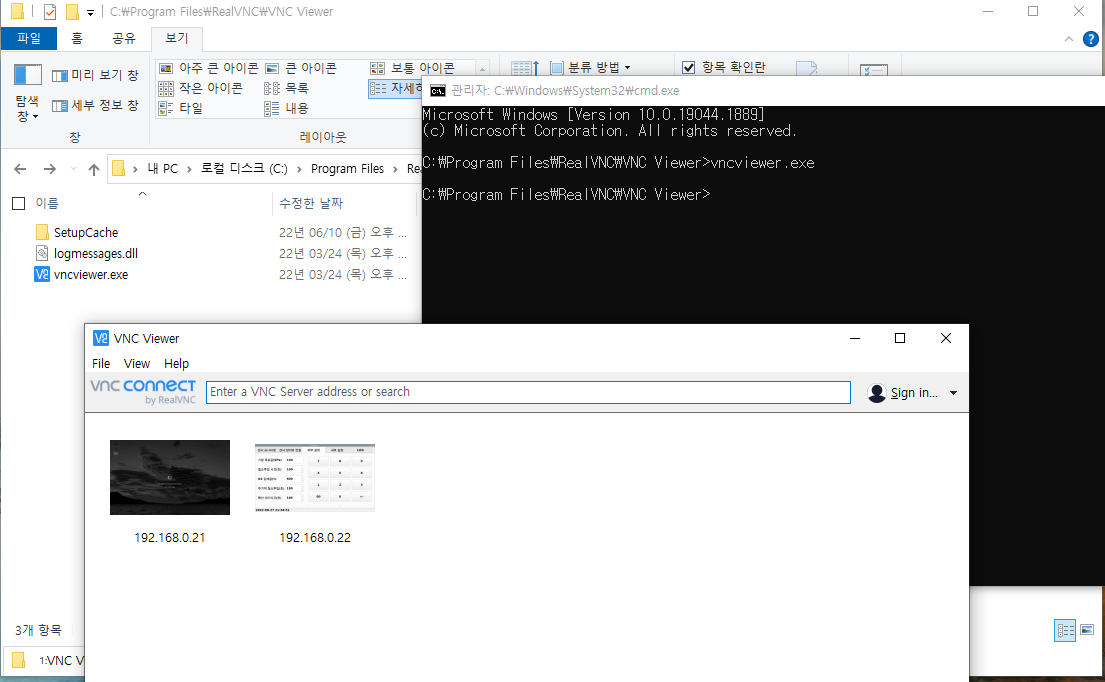
Task: Select Medium icons (보통 아이콘) layout
Action: [x=413, y=68]
